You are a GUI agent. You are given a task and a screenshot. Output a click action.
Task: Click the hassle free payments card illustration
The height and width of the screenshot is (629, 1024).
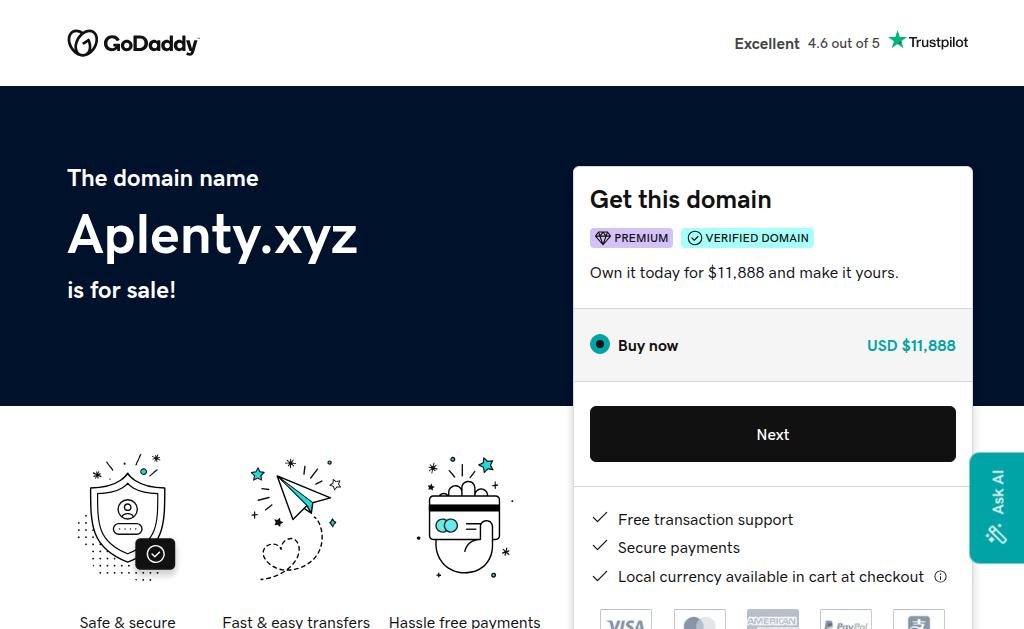pos(465,517)
